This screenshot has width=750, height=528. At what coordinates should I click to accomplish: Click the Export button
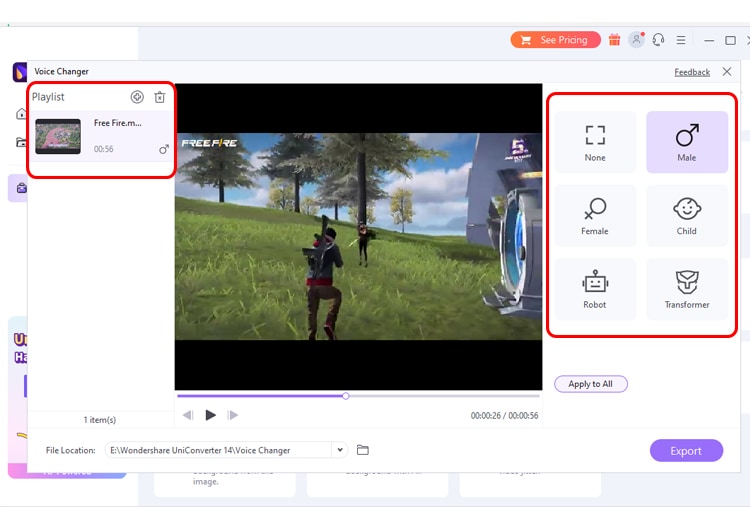tap(686, 451)
